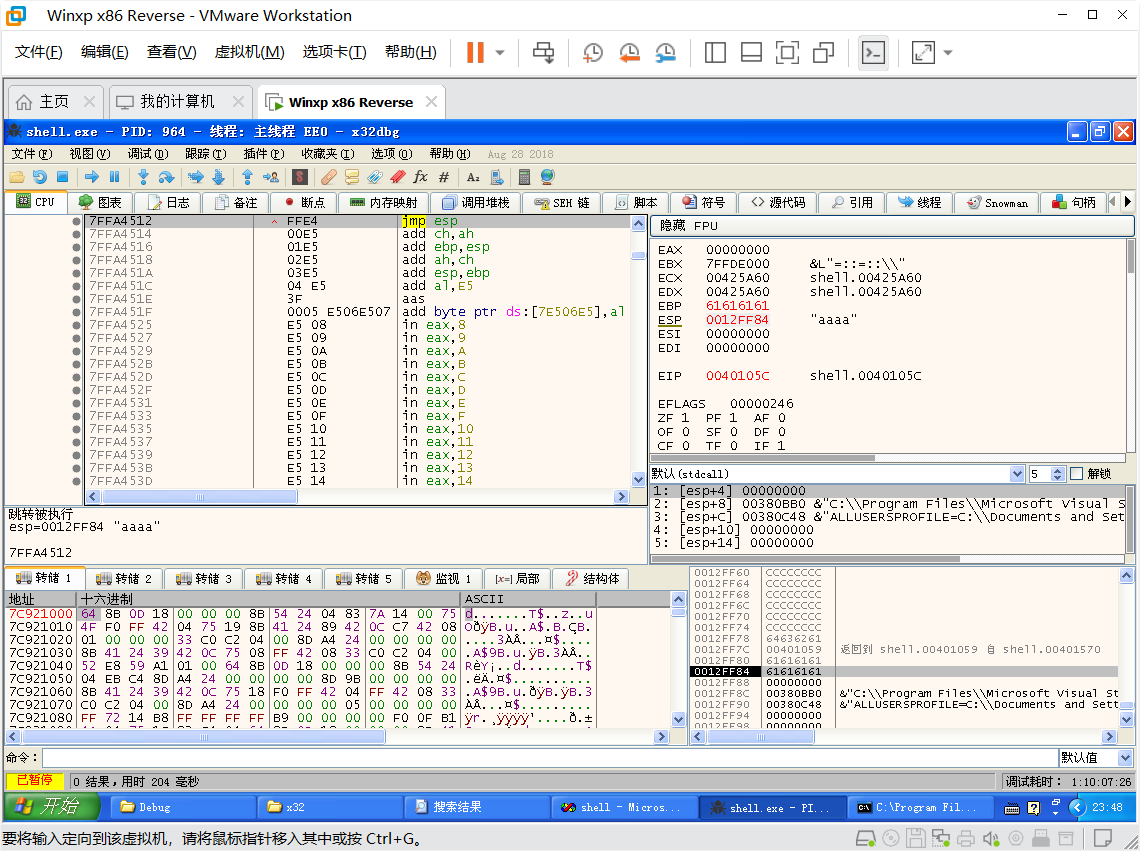Toggle breakpoint bullet at address 7FFA4539

(76, 455)
